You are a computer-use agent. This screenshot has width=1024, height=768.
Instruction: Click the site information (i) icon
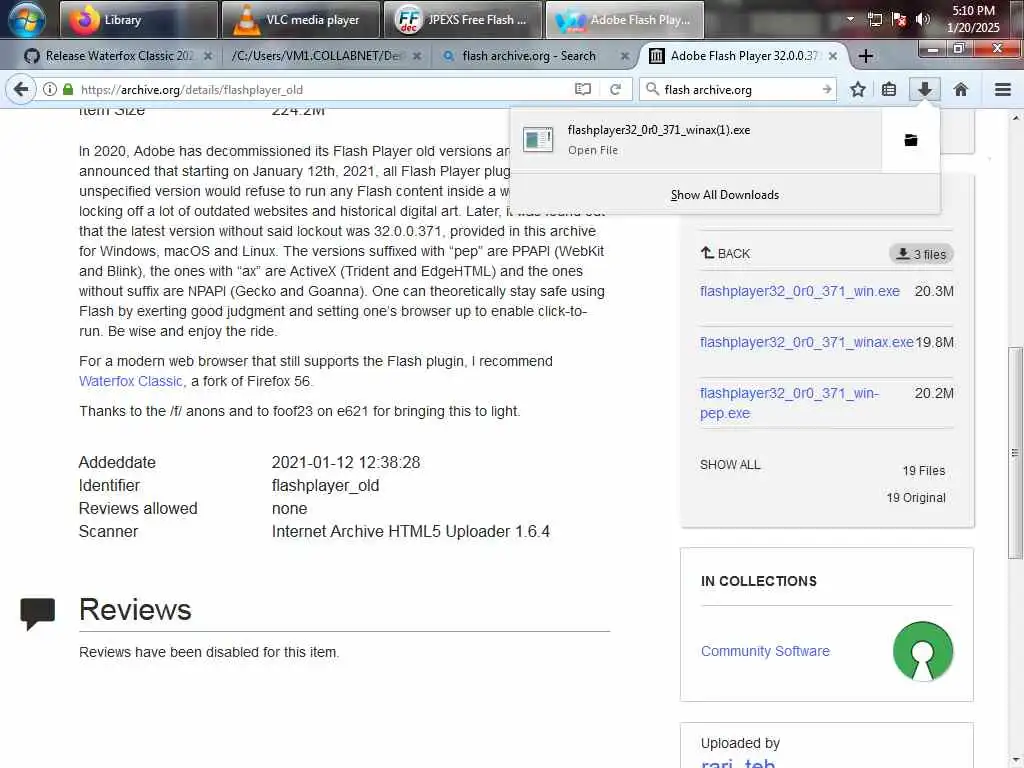click(x=50, y=89)
